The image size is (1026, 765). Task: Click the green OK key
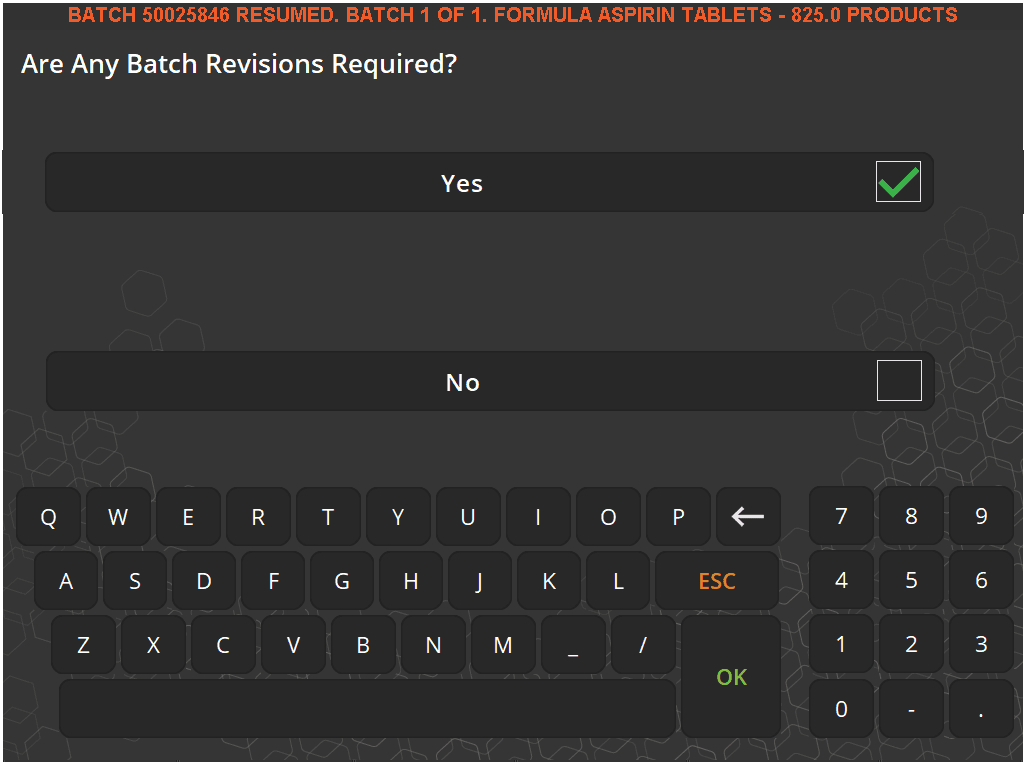click(731, 677)
